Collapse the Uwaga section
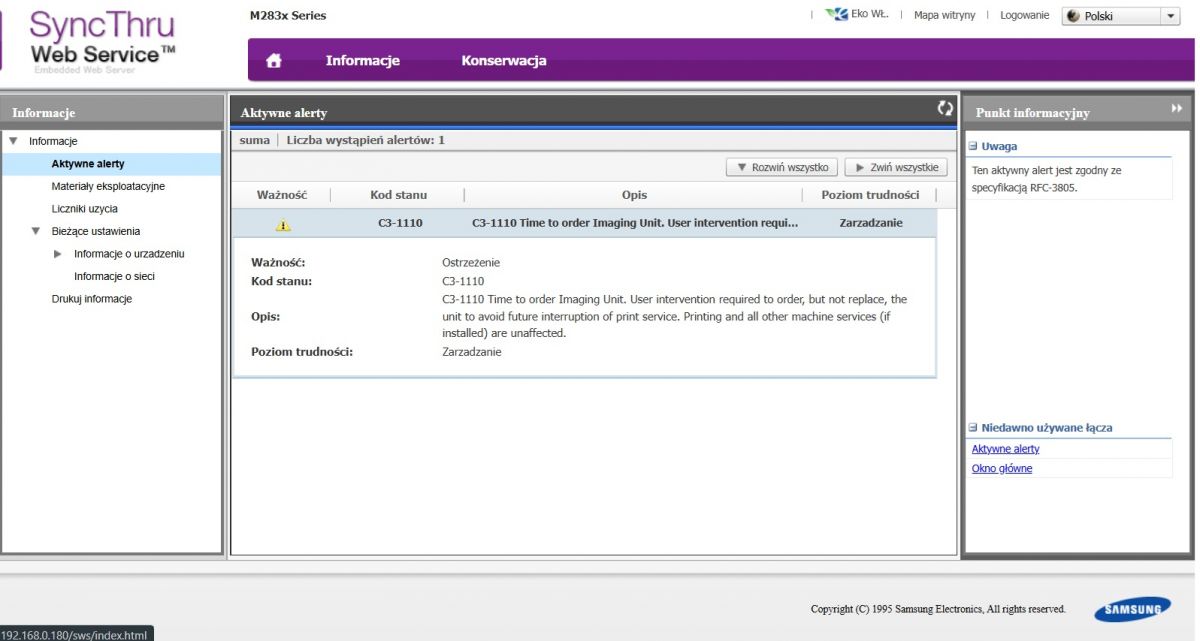 coord(972,146)
